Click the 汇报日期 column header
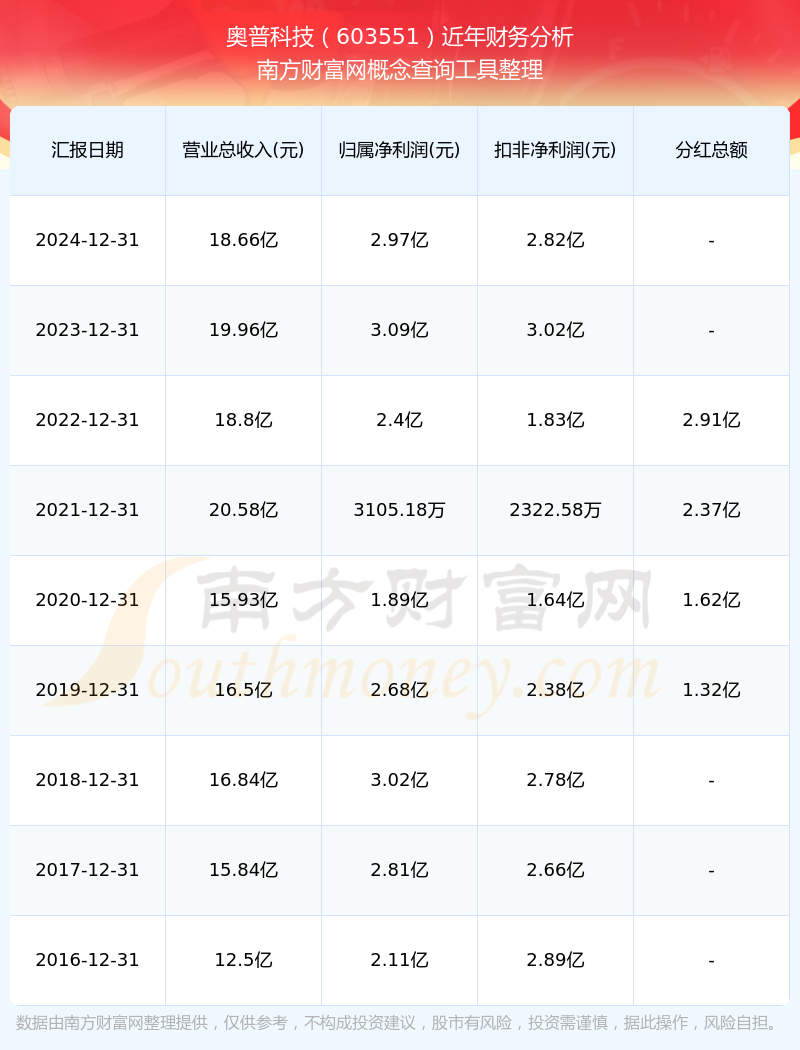This screenshot has height=1050, width=800. [87, 150]
